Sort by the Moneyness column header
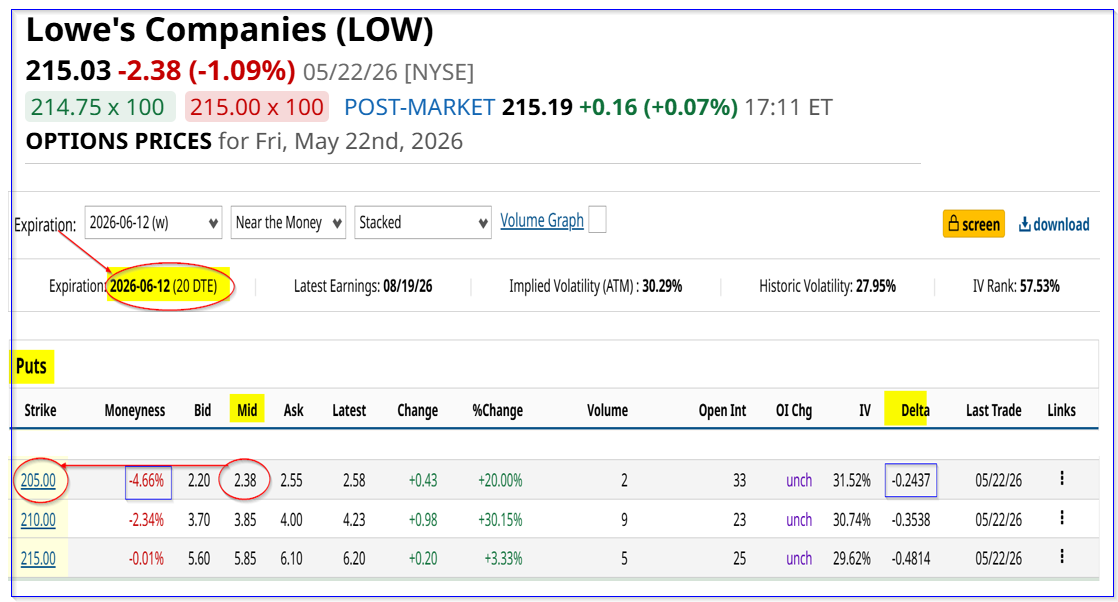This screenshot has height=602, width=1118. [x=135, y=410]
